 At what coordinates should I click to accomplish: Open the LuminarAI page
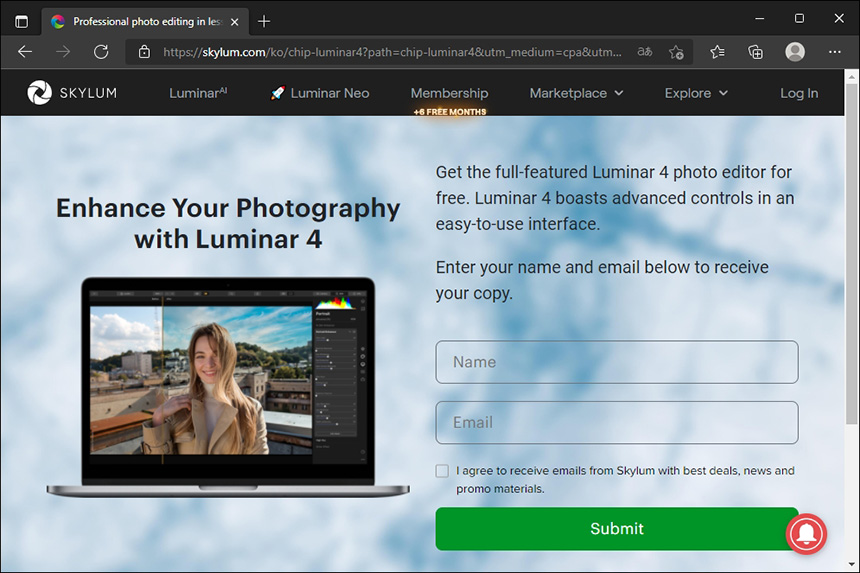click(198, 93)
